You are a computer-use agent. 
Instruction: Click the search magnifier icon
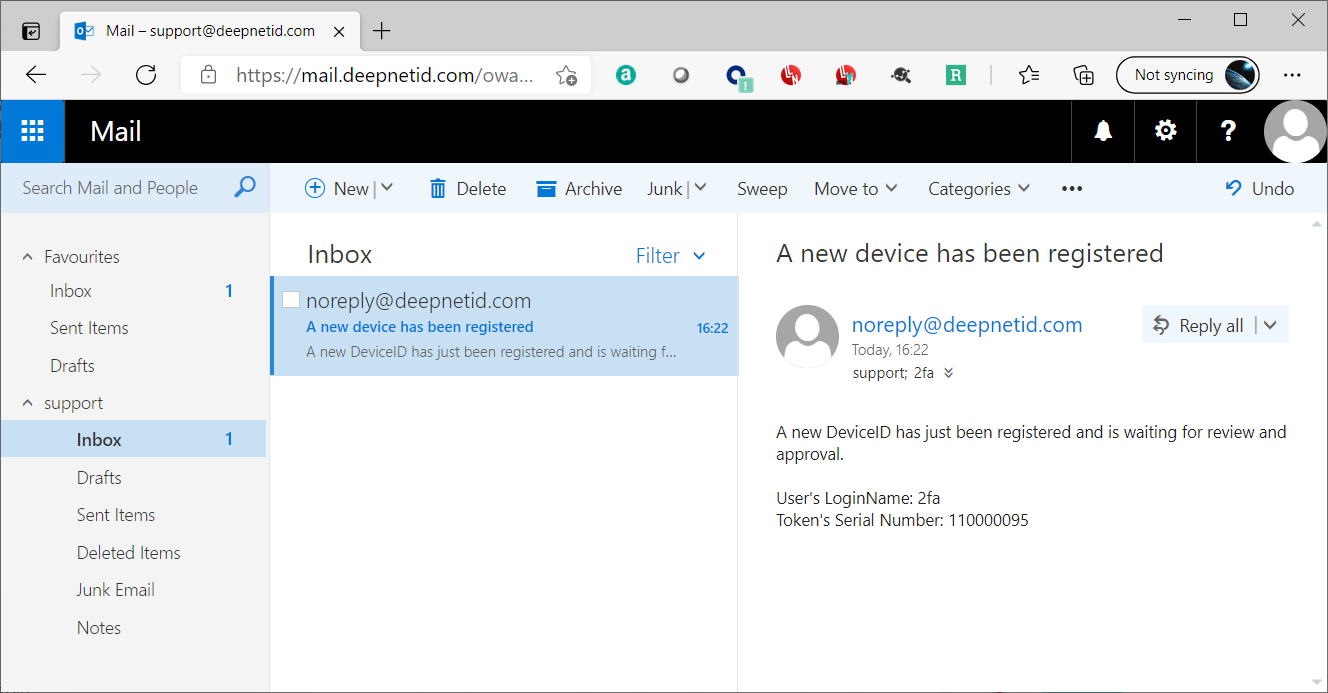[245, 187]
